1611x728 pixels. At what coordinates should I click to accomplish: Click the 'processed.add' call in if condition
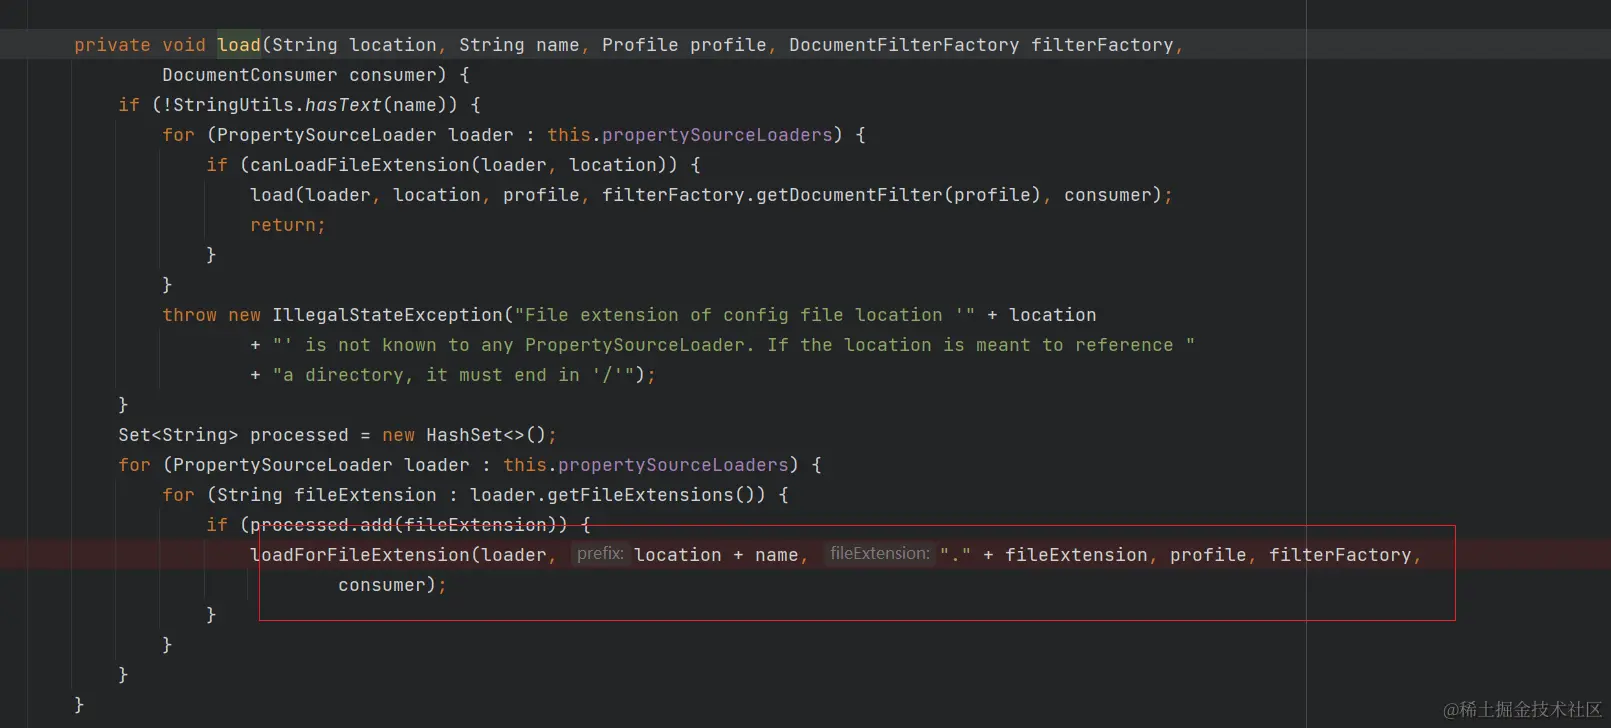point(321,525)
